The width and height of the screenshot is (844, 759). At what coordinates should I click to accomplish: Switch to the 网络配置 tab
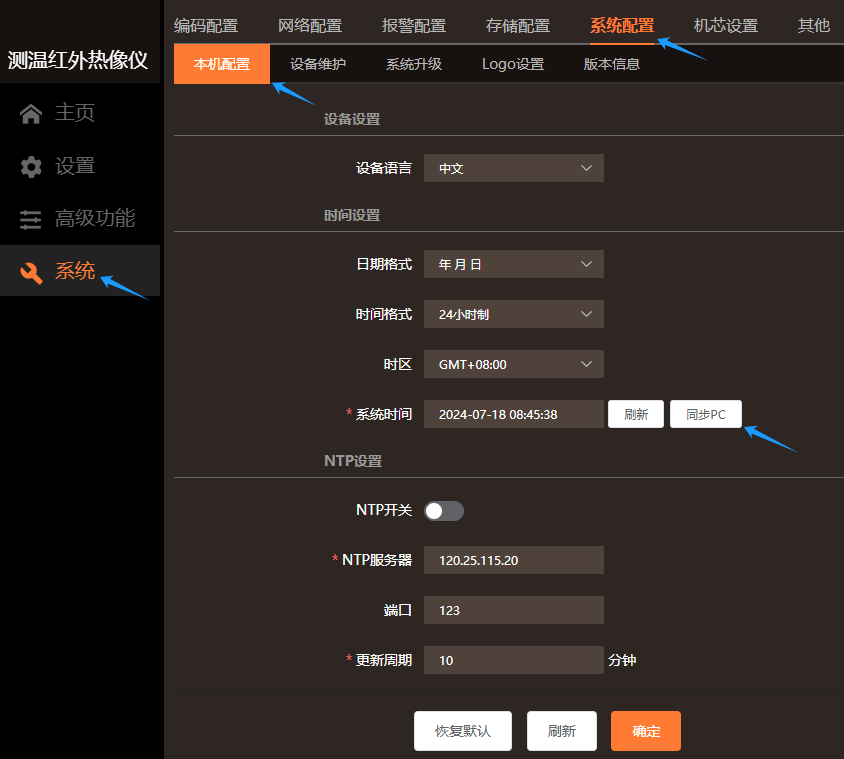tap(310, 26)
